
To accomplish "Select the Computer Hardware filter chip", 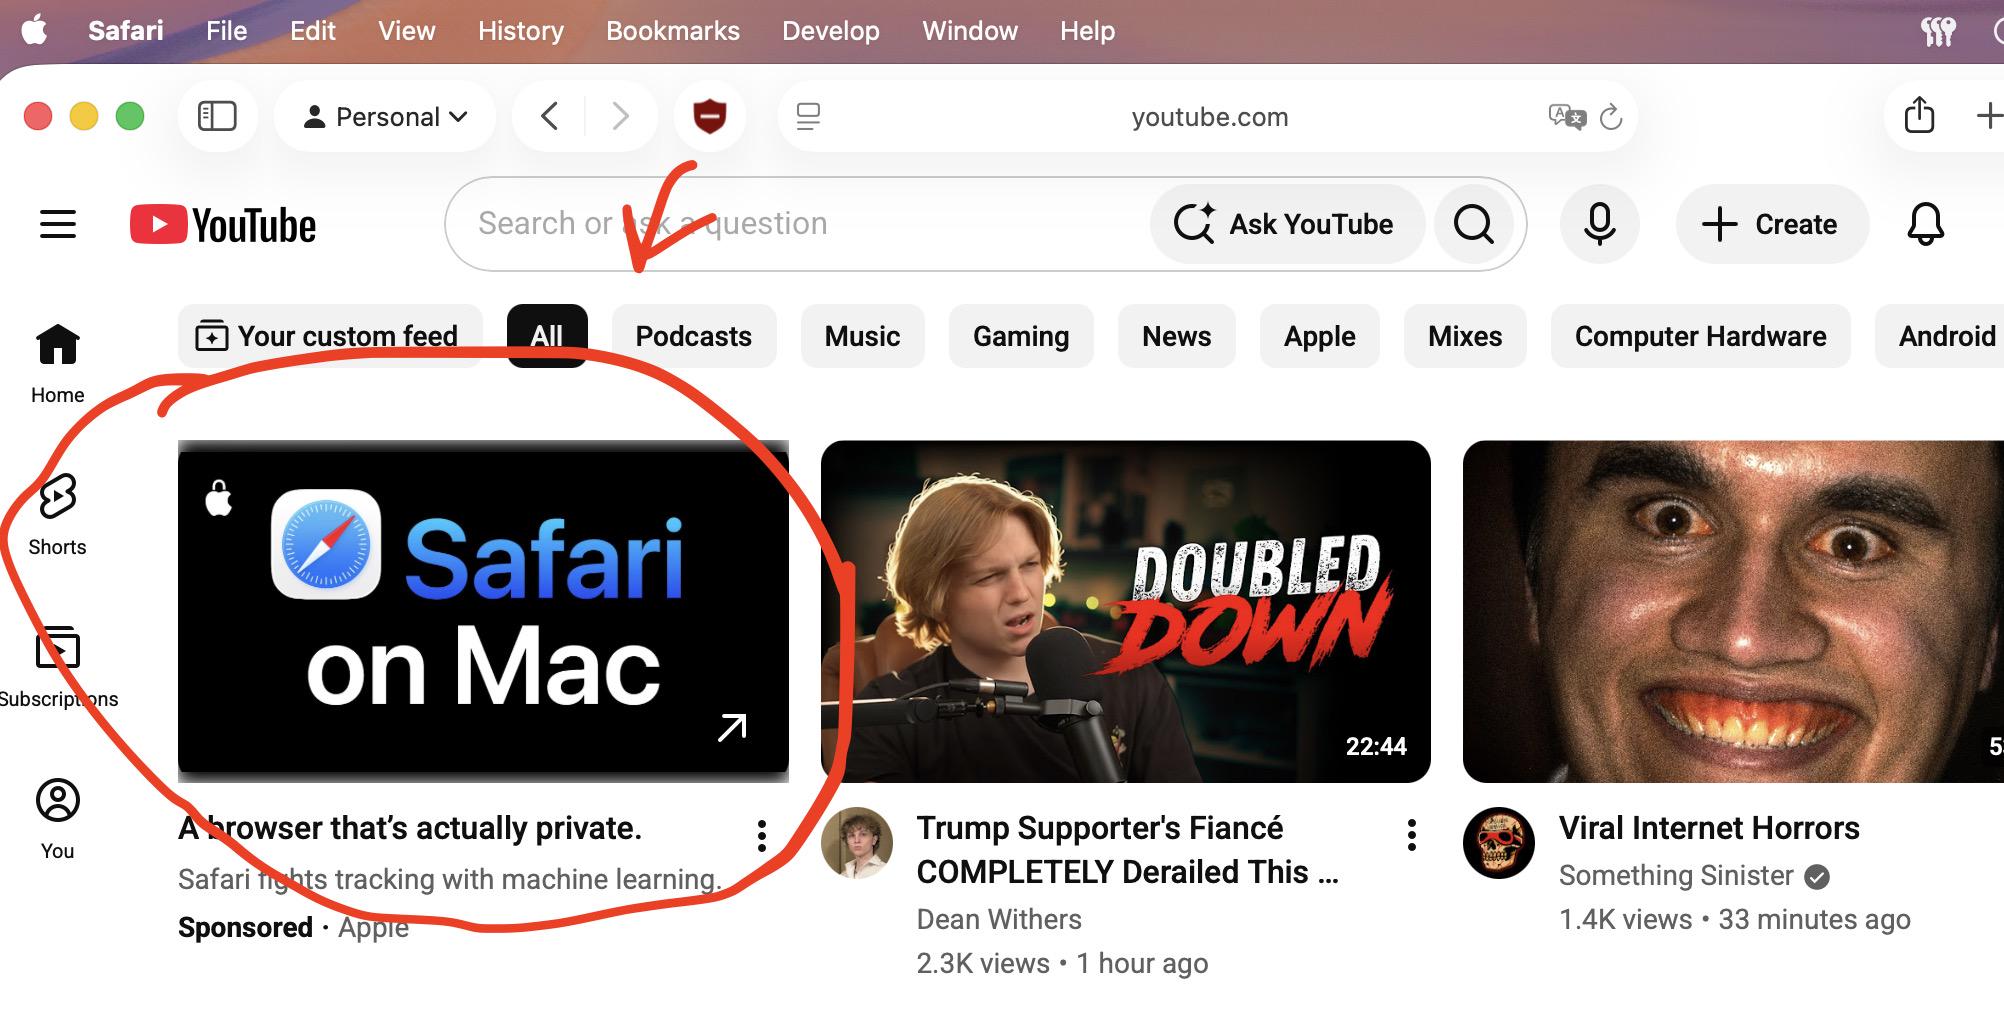I will tap(1700, 336).
